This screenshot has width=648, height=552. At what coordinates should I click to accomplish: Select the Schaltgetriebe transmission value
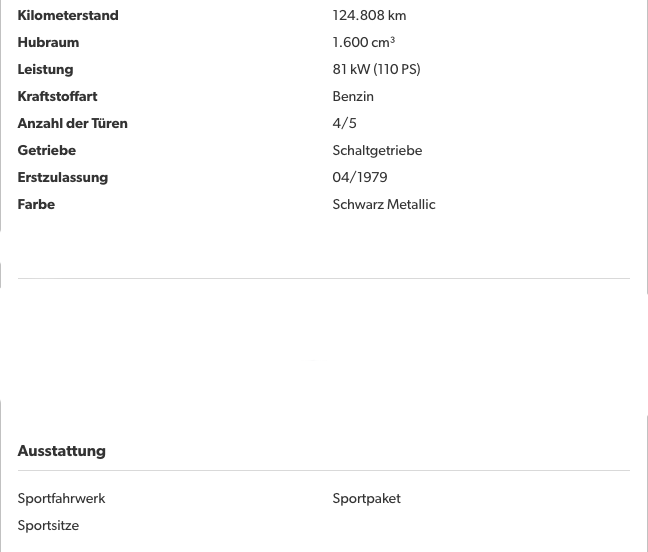pos(377,150)
